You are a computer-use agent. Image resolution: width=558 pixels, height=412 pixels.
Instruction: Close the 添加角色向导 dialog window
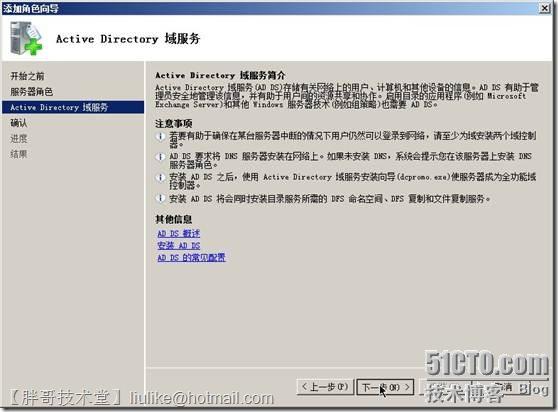544,8
